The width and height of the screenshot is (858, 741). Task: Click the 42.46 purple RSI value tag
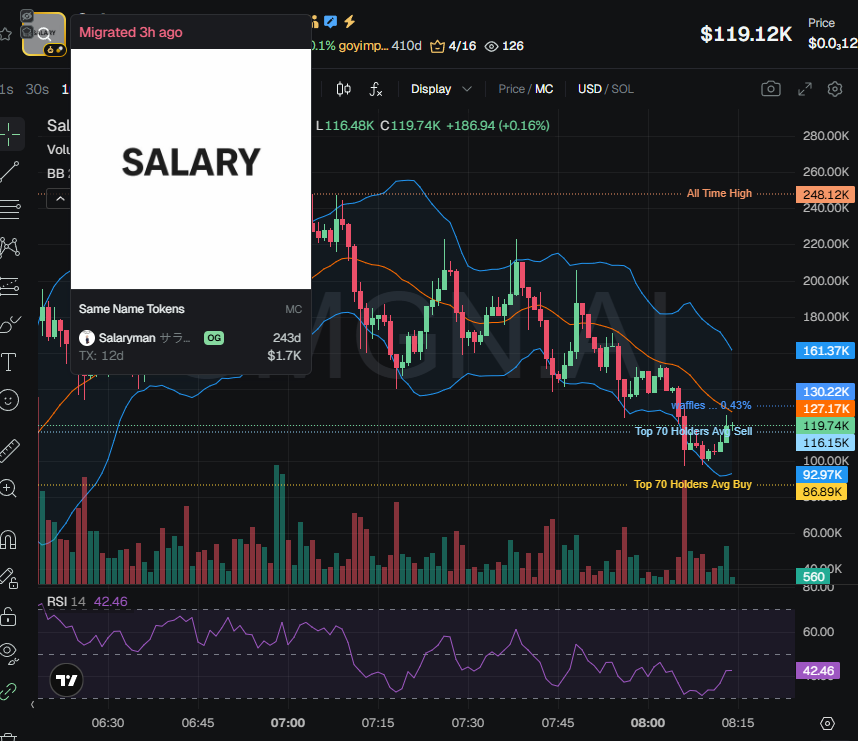point(818,670)
